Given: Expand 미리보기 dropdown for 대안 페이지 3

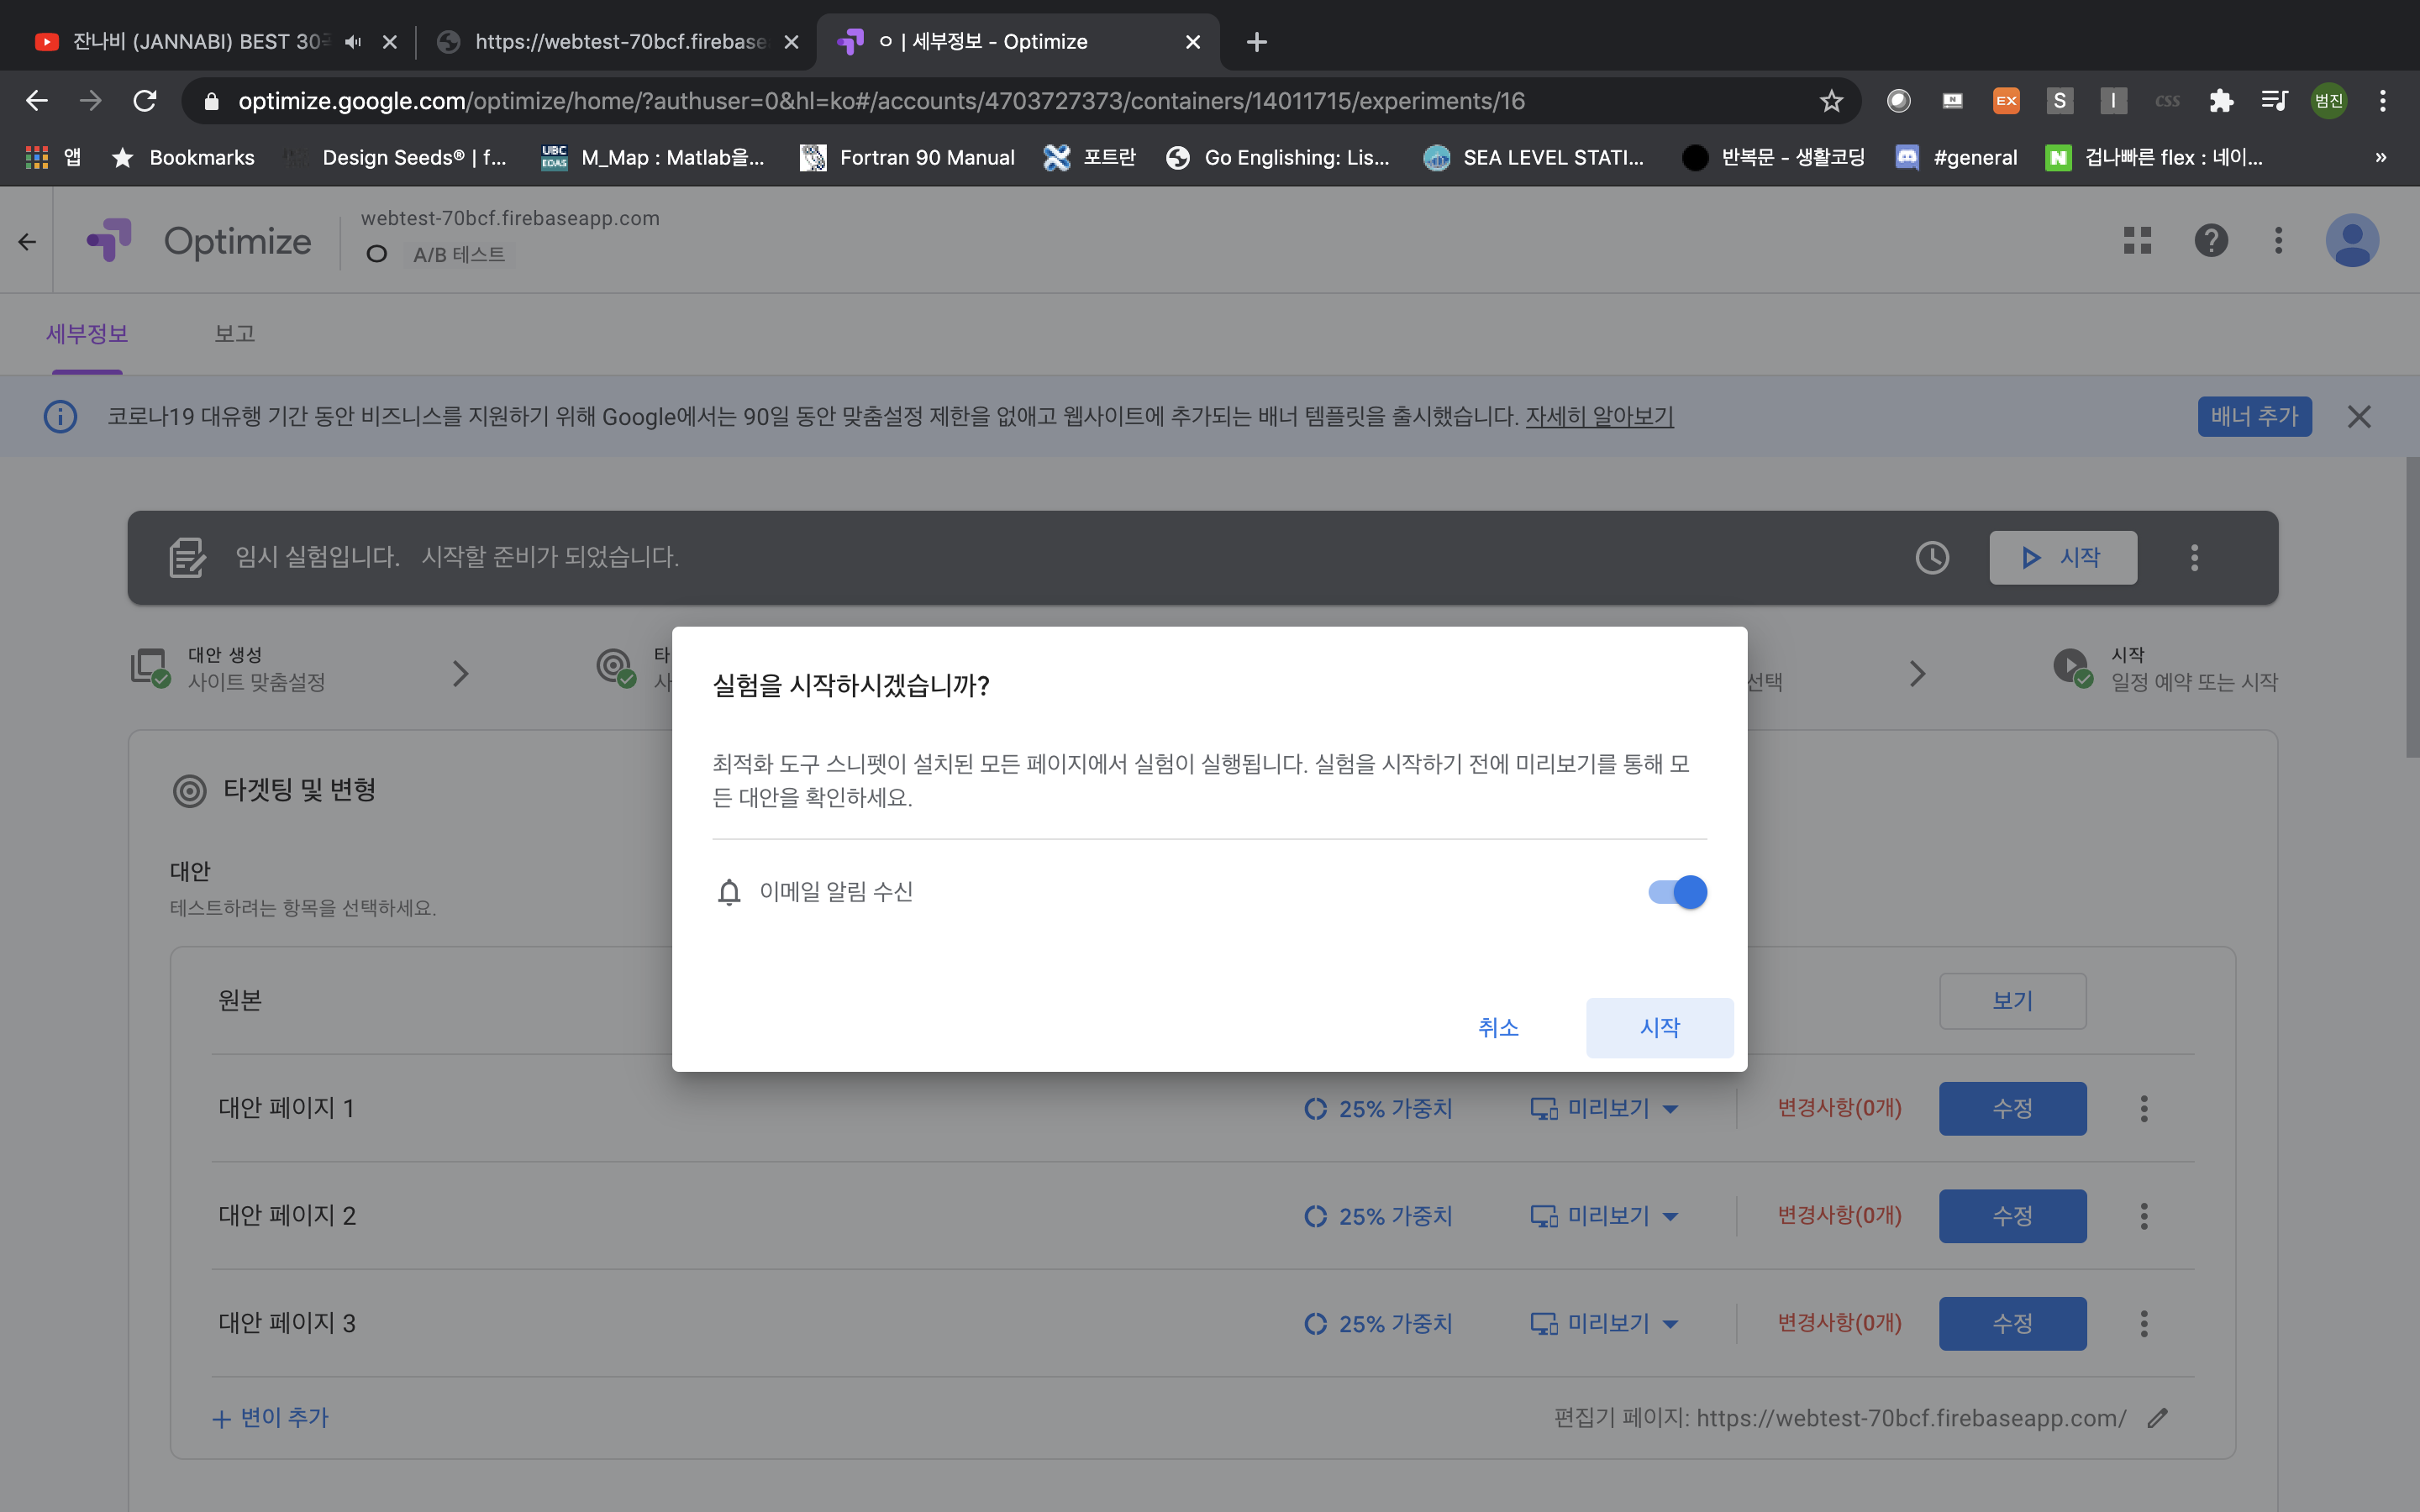Looking at the screenshot, I should point(1670,1324).
